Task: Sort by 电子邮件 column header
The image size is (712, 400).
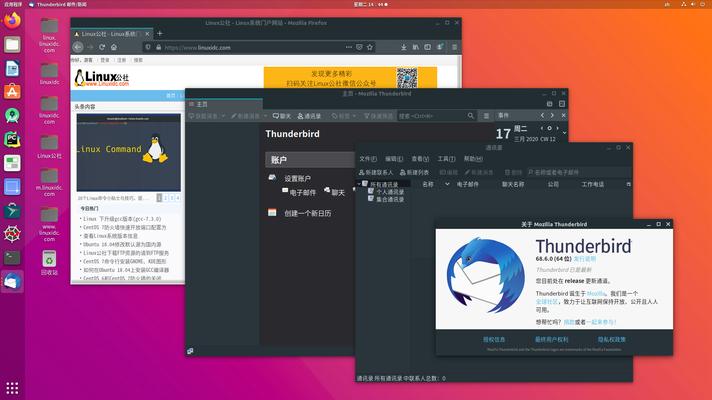Action: pos(467,184)
